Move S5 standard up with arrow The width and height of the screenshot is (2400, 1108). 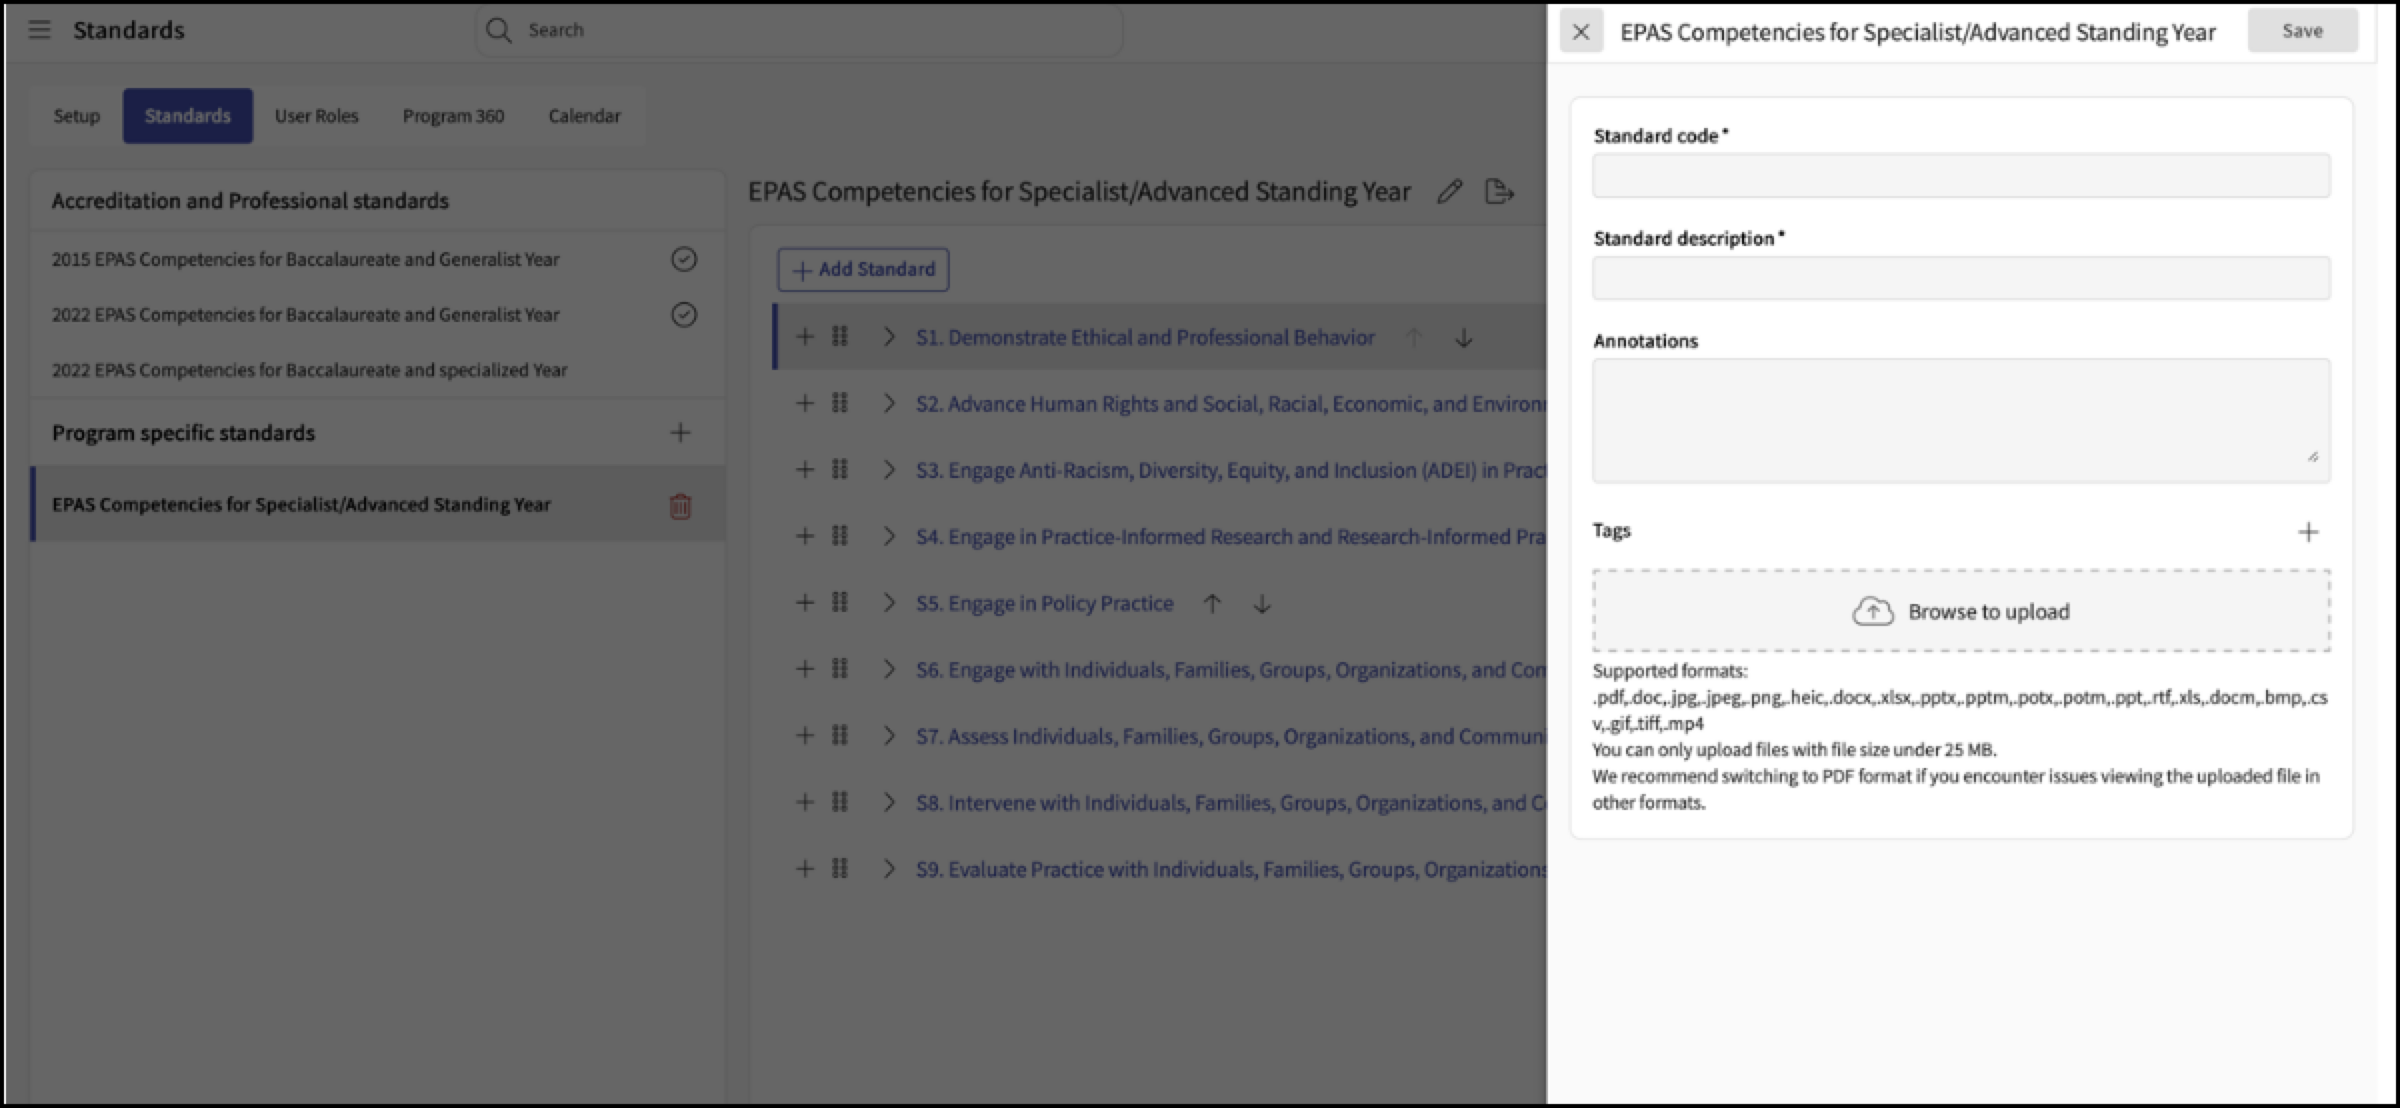click(x=1212, y=603)
